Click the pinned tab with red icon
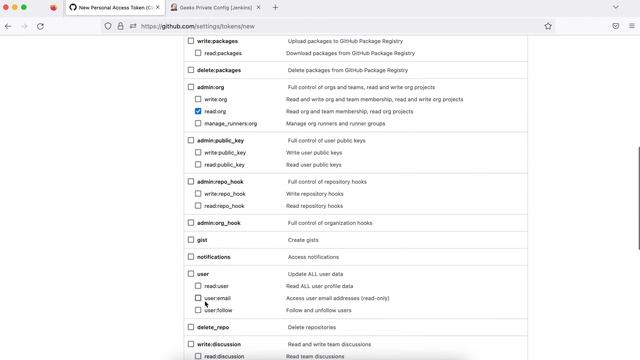The image size is (640, 360). pyautogui.click(x=53, y=7)
